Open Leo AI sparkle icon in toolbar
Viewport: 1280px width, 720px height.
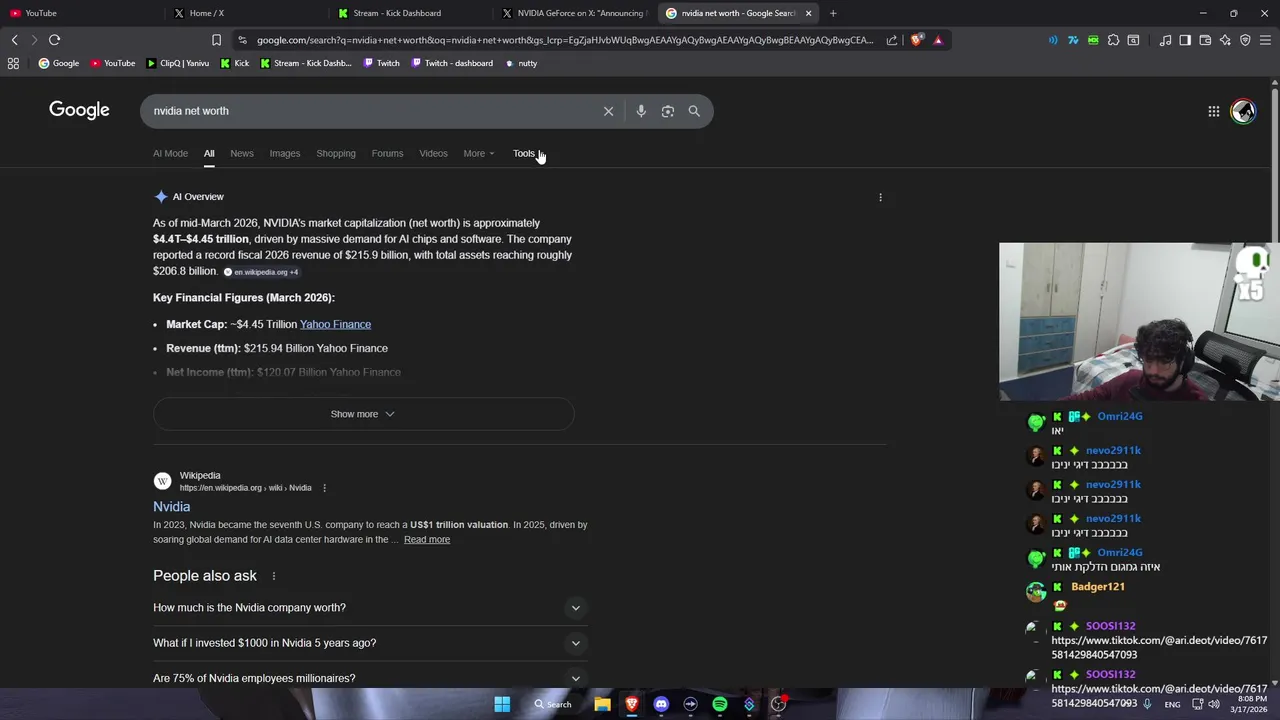1225,40
